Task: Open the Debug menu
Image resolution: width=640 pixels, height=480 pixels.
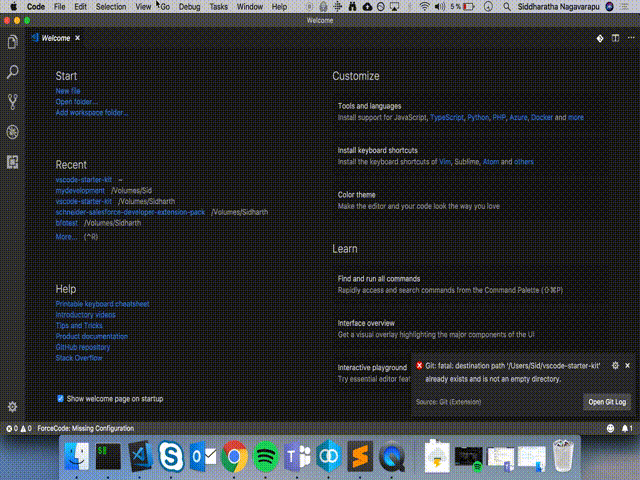Action: pos(189,7)
